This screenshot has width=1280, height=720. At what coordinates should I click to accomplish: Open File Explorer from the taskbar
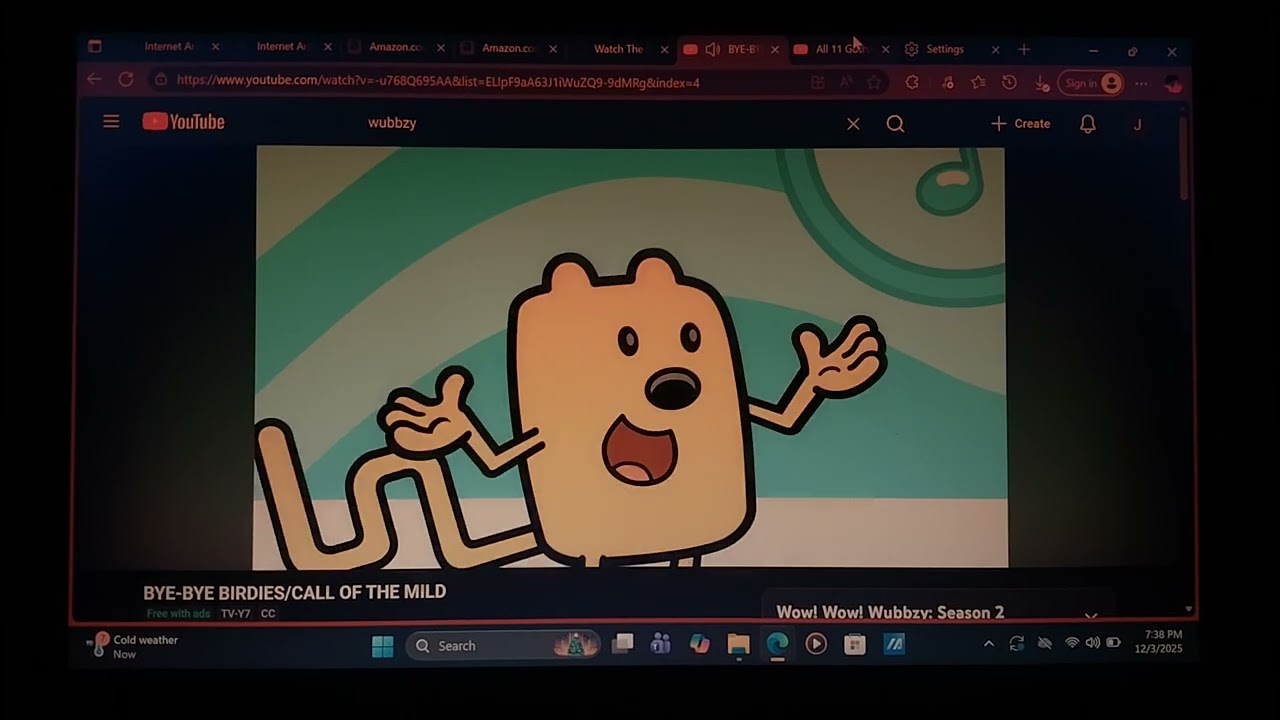[738, 645]
